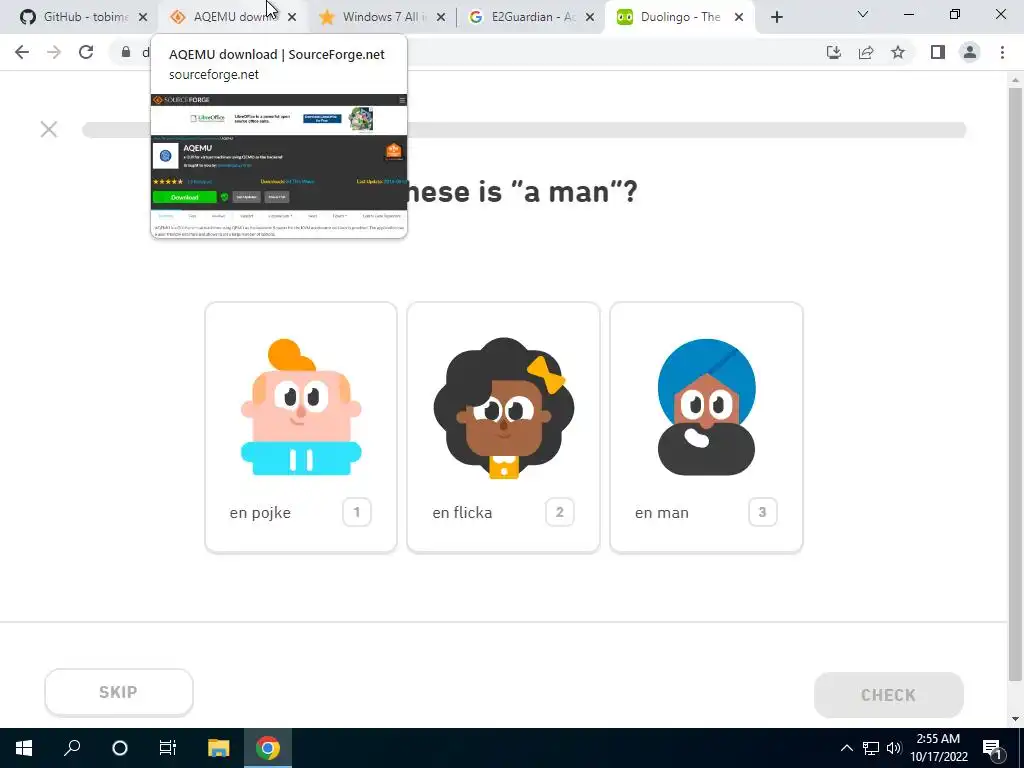Image resolution: width=1024 pixels, height=768 pixels.
Task: Close the AQEMU download tab
Action: [x=292, y=18]
